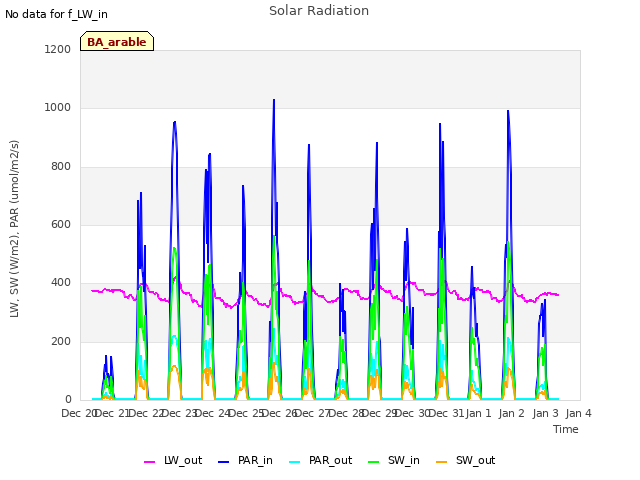Click the 1200 y-axis tick label

[x=58, y=49]
